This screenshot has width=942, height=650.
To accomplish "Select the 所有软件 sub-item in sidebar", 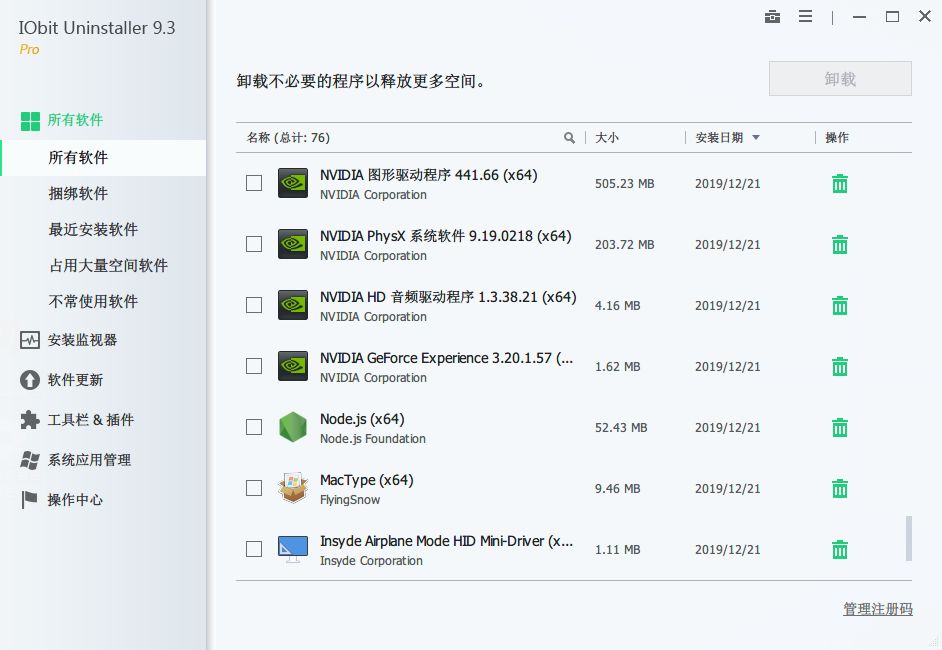I will coord(103,158).
